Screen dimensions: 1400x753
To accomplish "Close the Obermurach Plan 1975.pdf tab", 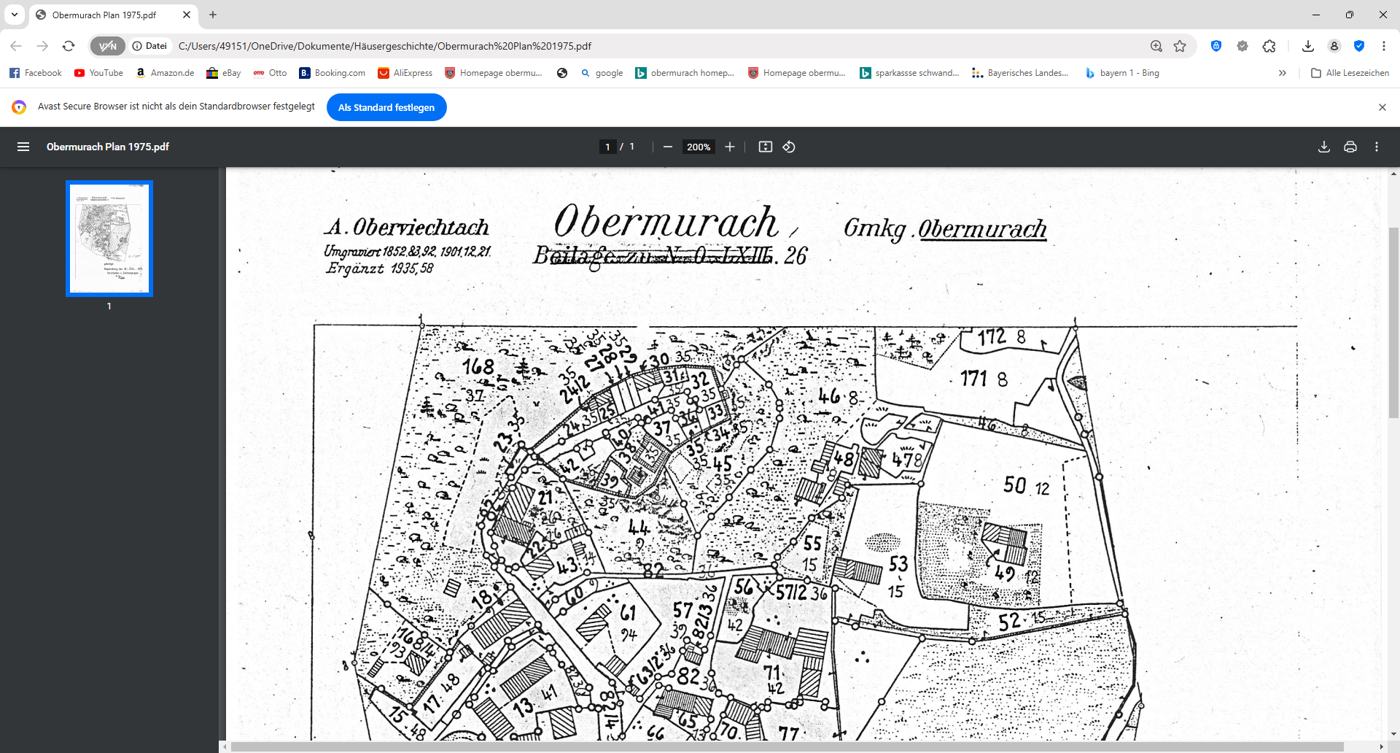I will (x=187, y=15).
